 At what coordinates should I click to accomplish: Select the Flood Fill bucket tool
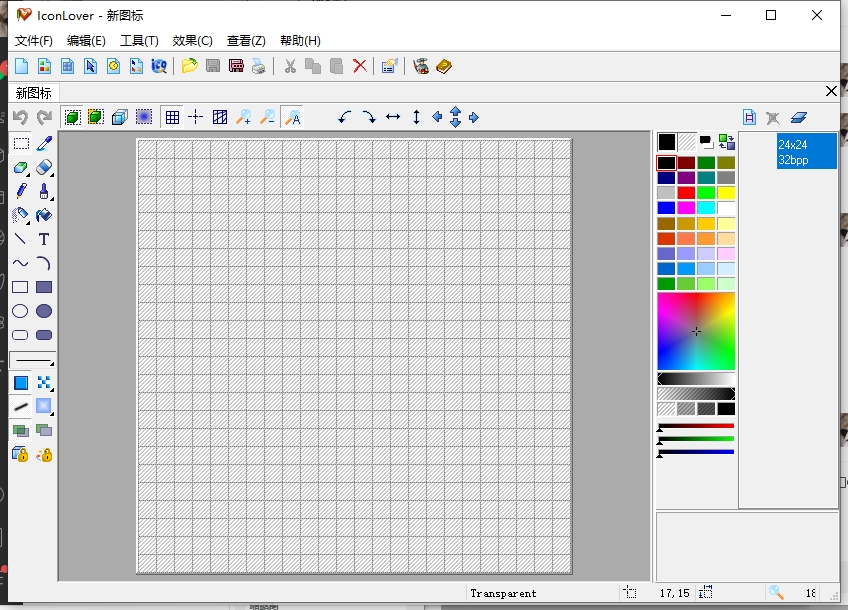click(44, 215)
